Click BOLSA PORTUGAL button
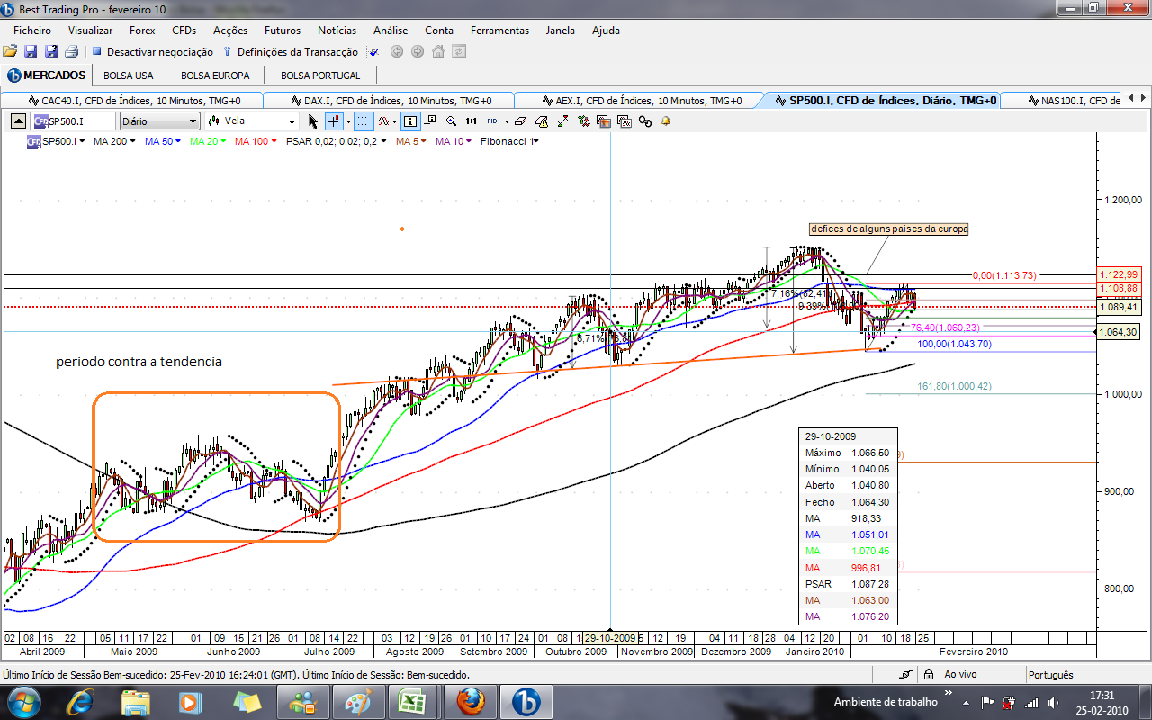The width and height of the screenshot is (1152, 720). point(320,76)
